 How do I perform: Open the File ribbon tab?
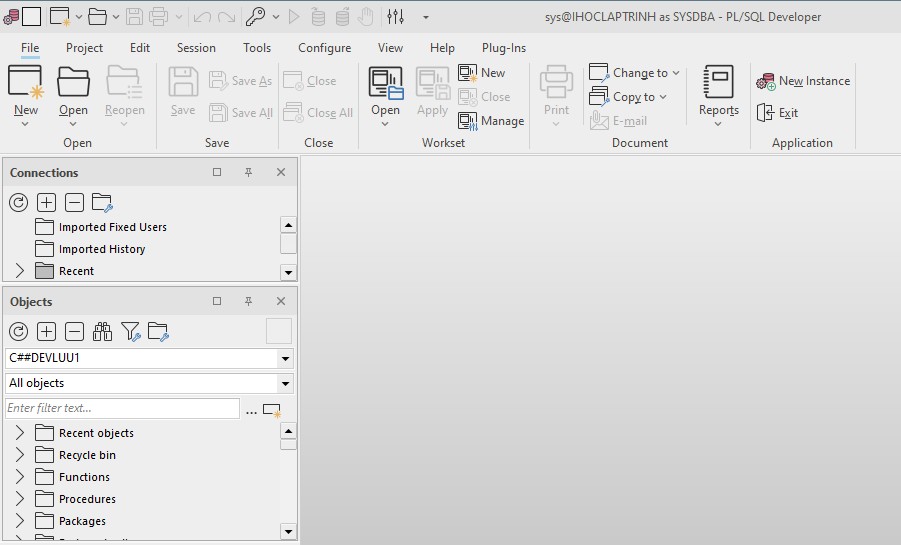pos(30,48)
